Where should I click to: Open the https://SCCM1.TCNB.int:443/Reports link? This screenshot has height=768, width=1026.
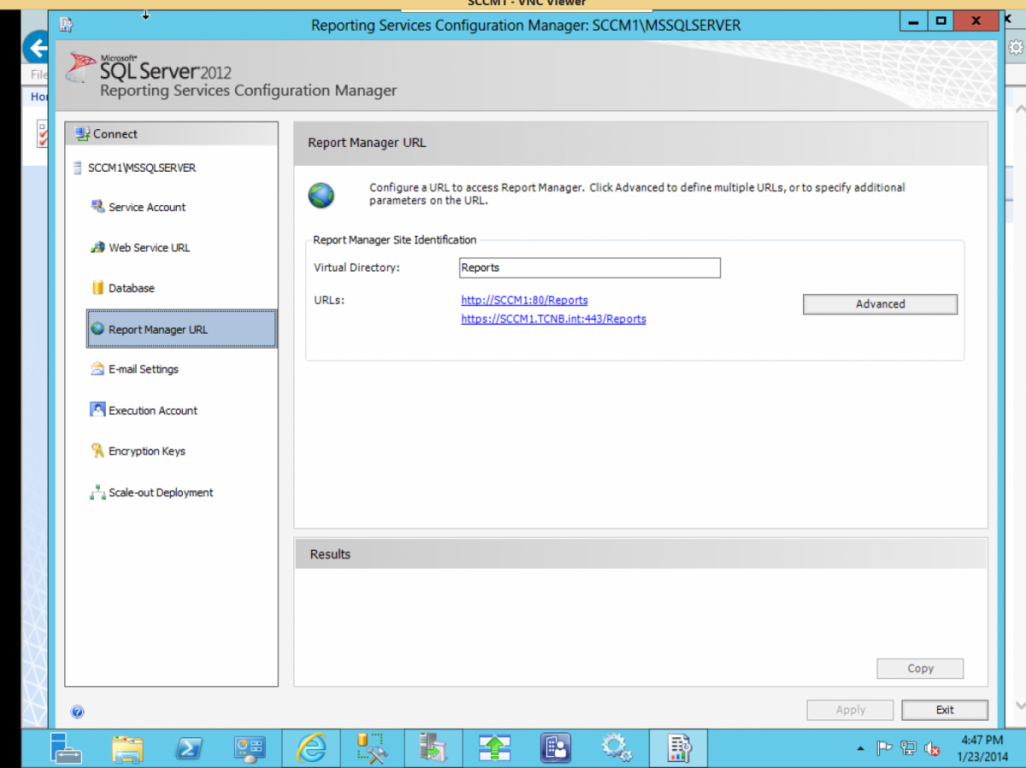coord(554,319)
